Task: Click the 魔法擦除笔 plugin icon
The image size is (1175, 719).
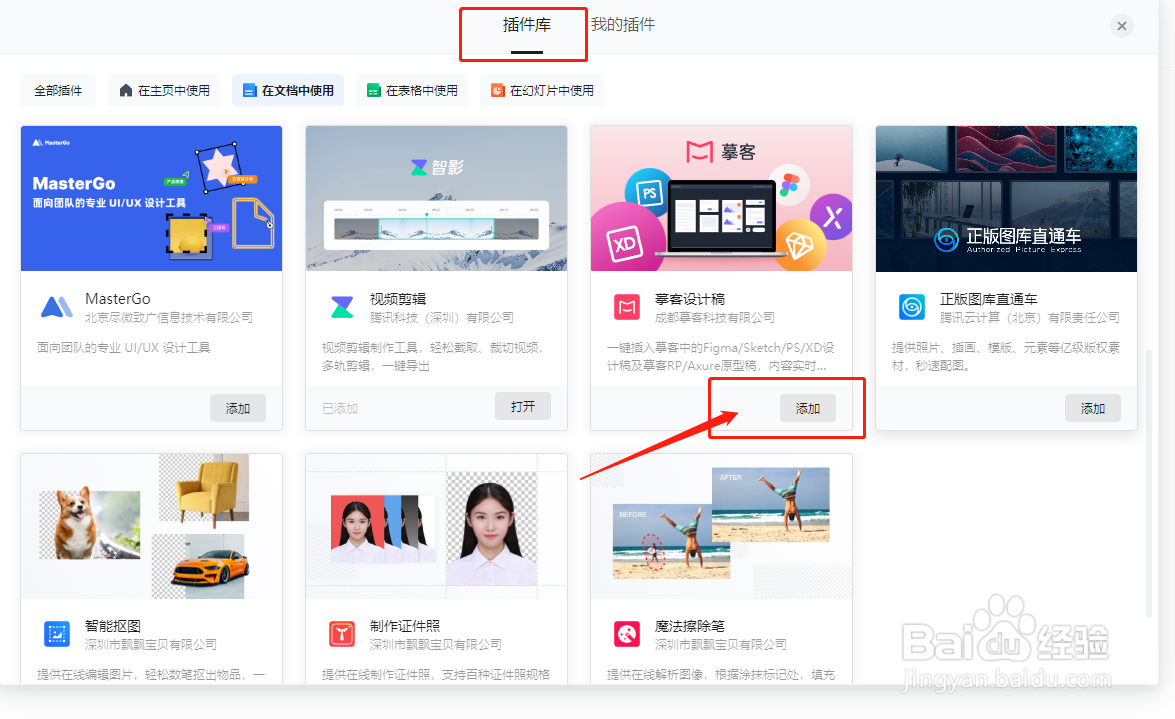Action: [627, 634]
